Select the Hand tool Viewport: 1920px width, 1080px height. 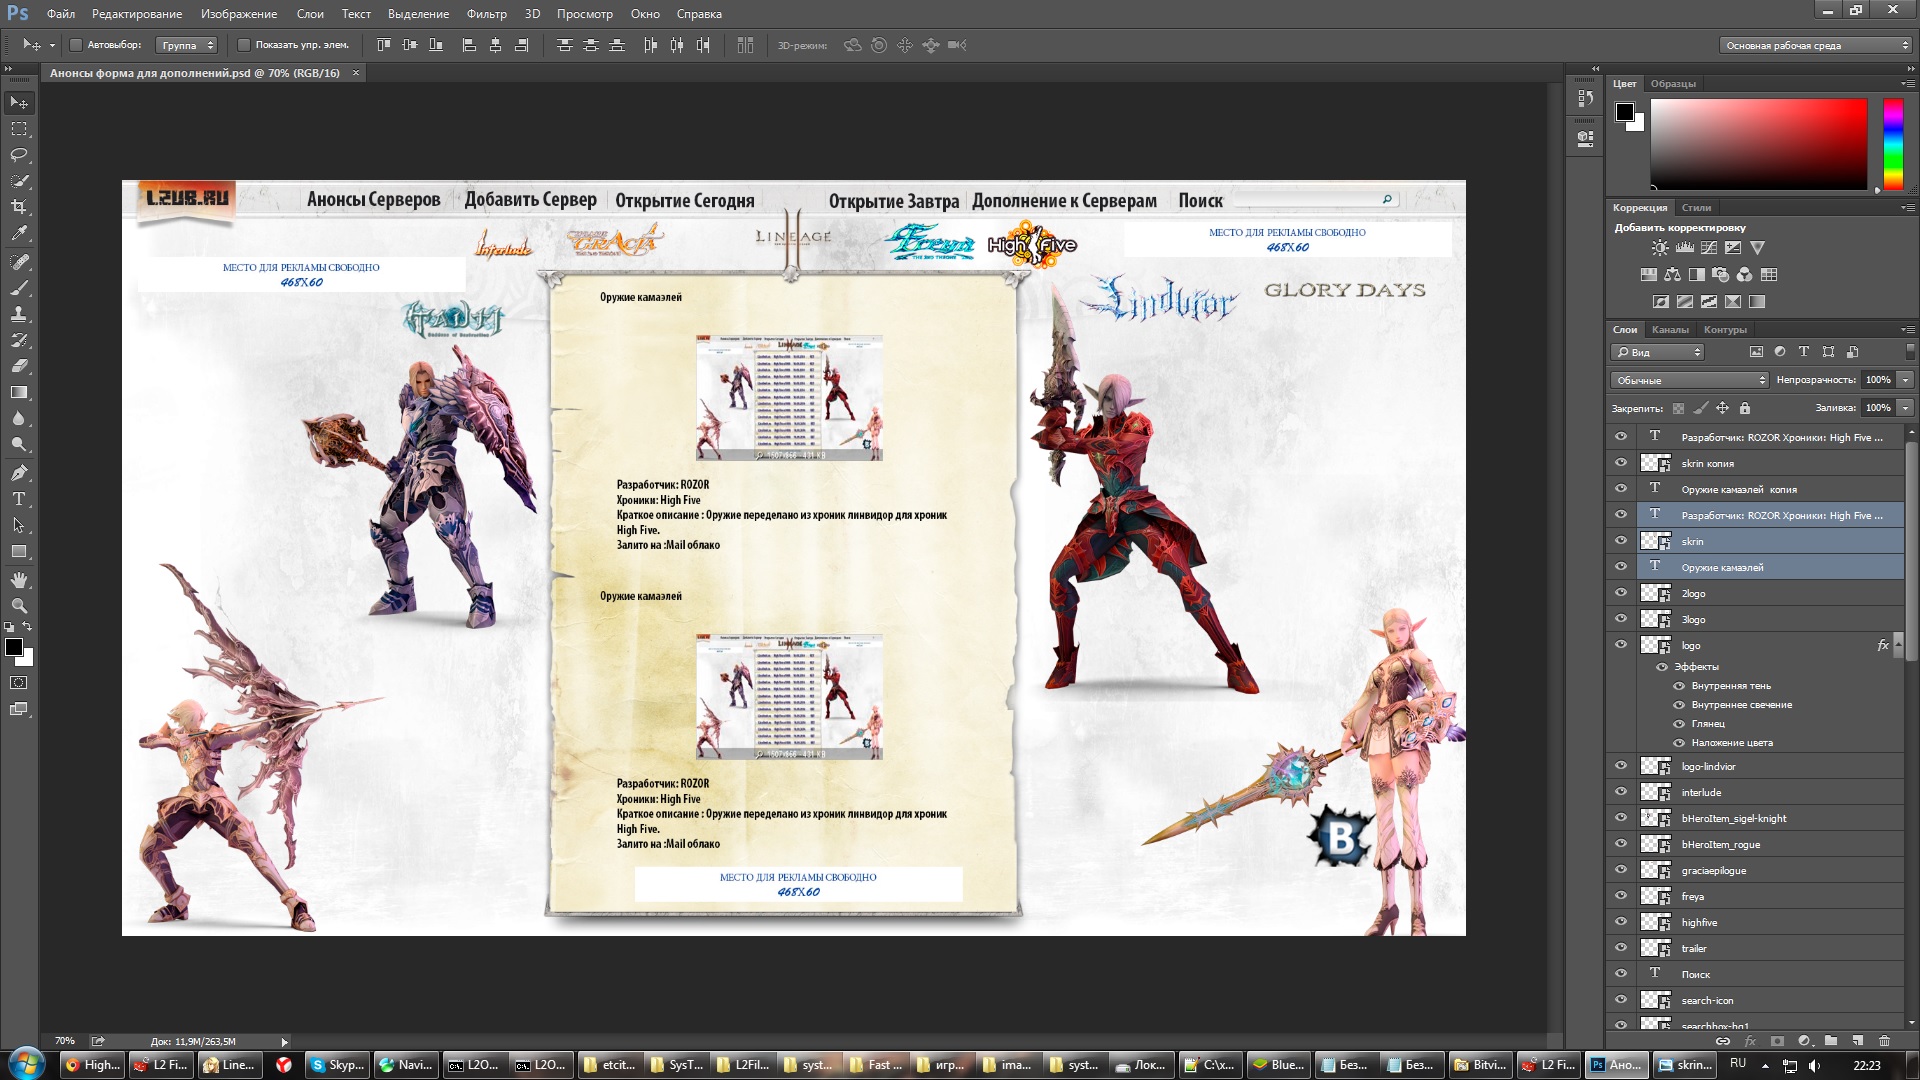coord(19,580)
